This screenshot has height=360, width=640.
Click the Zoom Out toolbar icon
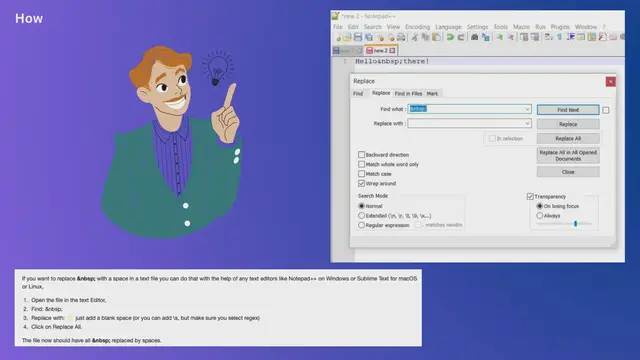(511, 38)
